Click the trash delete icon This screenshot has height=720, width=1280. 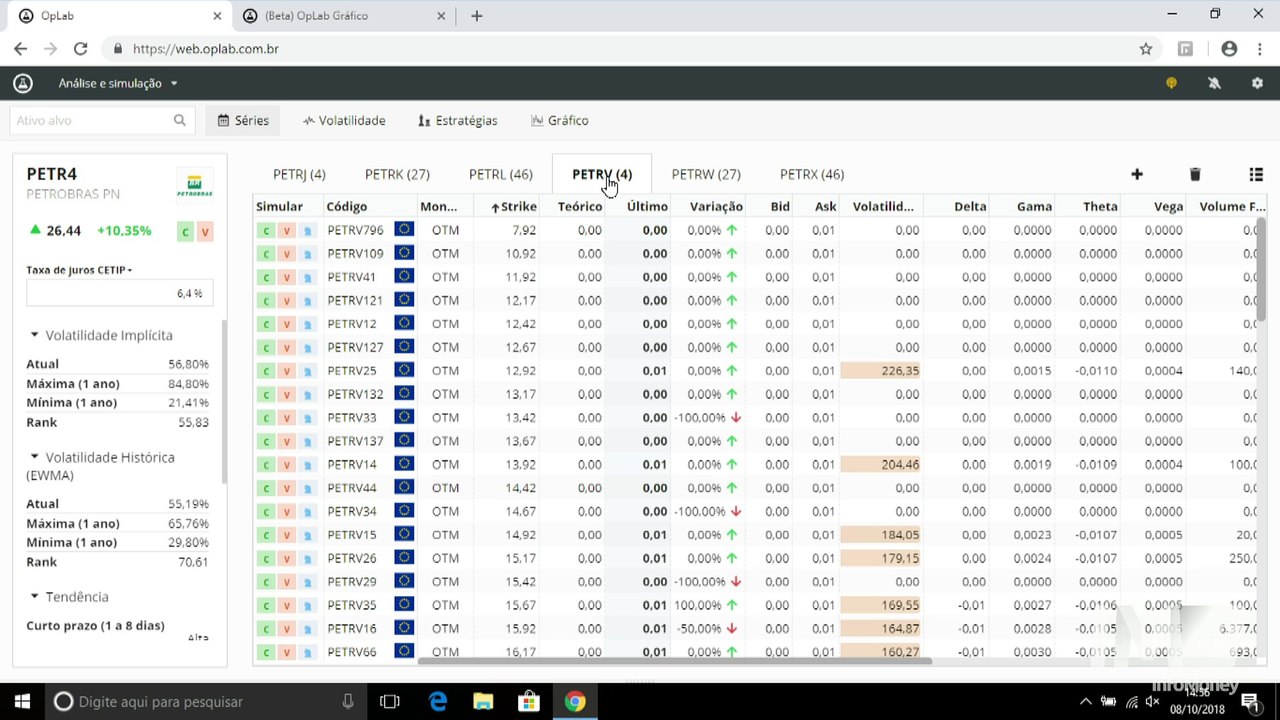(x=1194, y=174)
